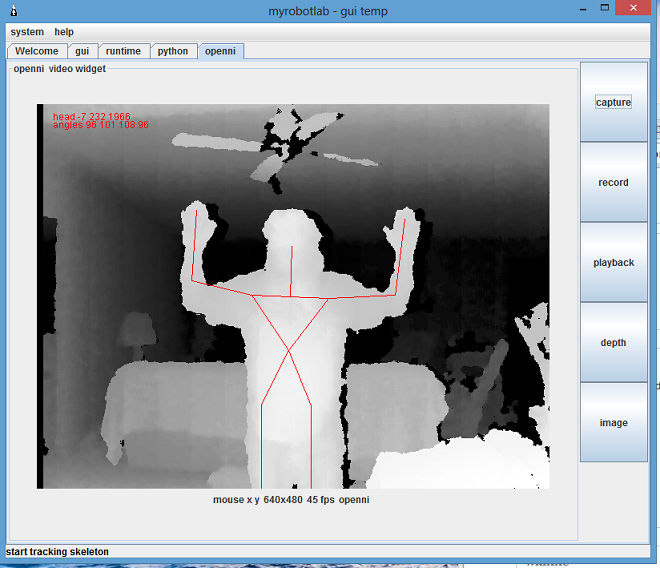The image size is (660, 568).
Task: Click the Java icon in the title bar
Action: click(11, 11)
